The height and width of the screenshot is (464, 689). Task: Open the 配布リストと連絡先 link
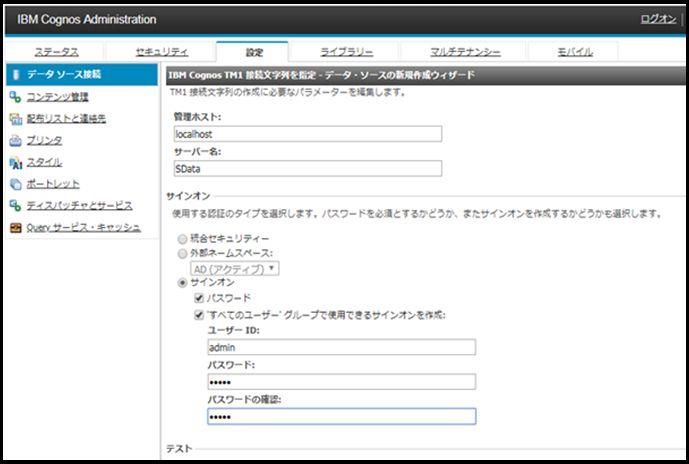click(x=66, y=118)
